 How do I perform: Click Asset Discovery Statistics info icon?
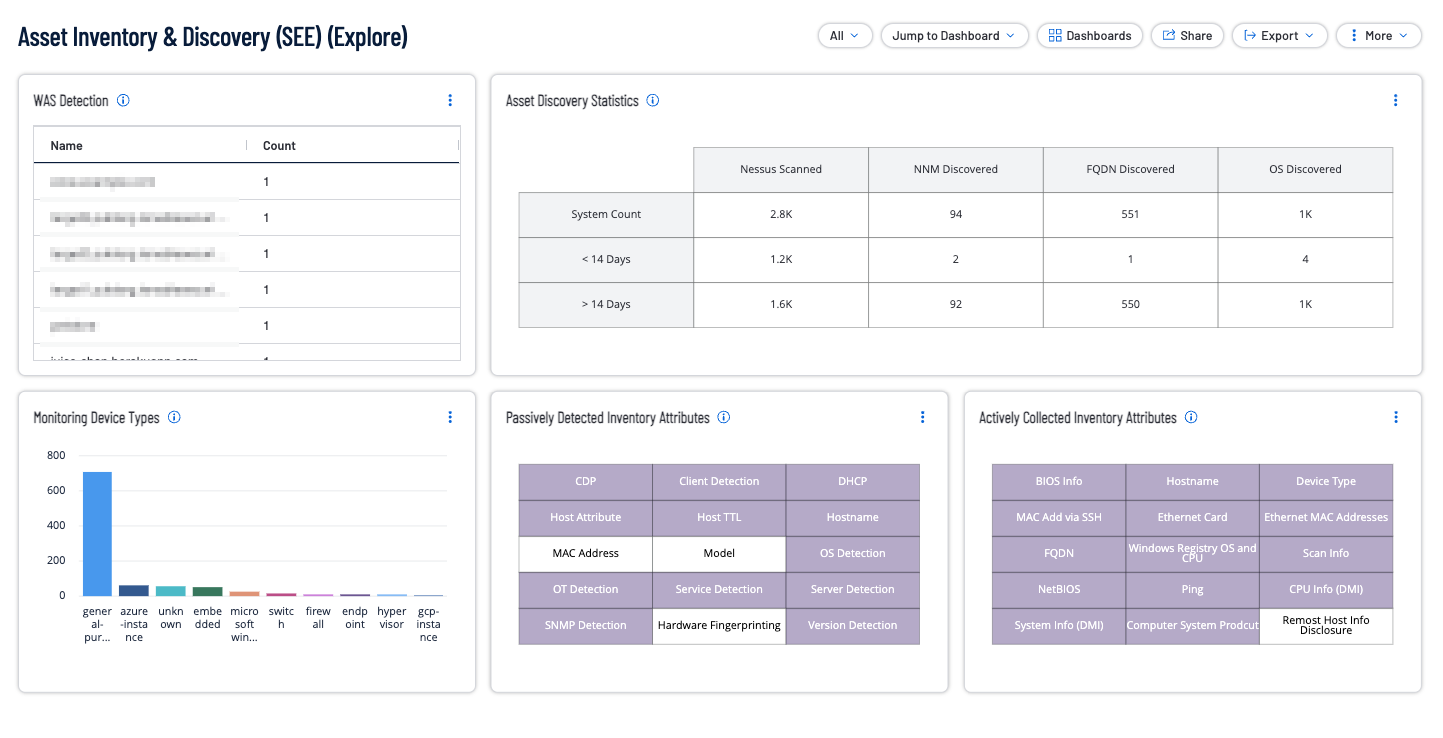[653, 100]
